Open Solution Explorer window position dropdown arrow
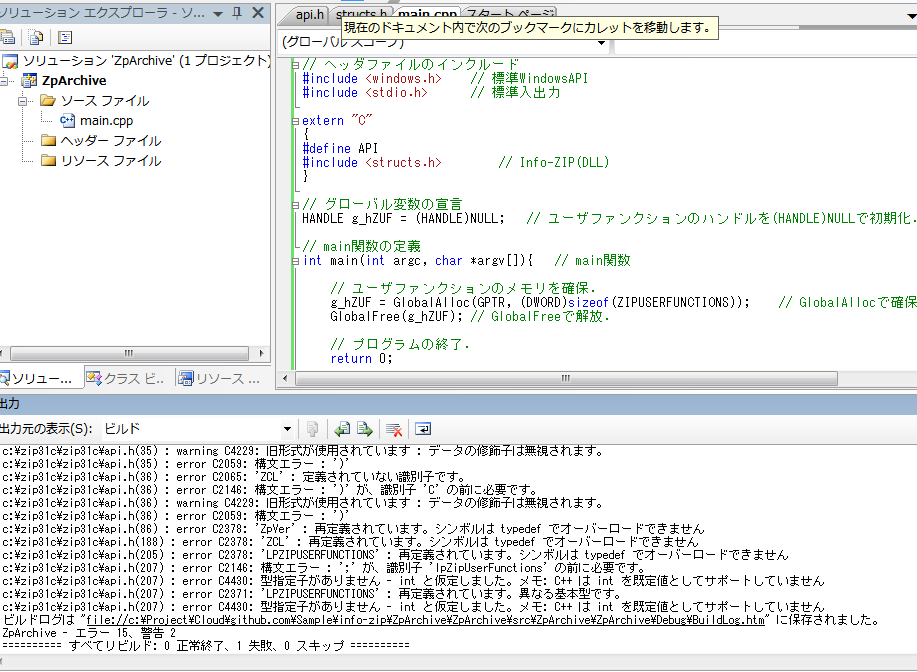This screenshot has width=917, height=672. click(218, 13)
